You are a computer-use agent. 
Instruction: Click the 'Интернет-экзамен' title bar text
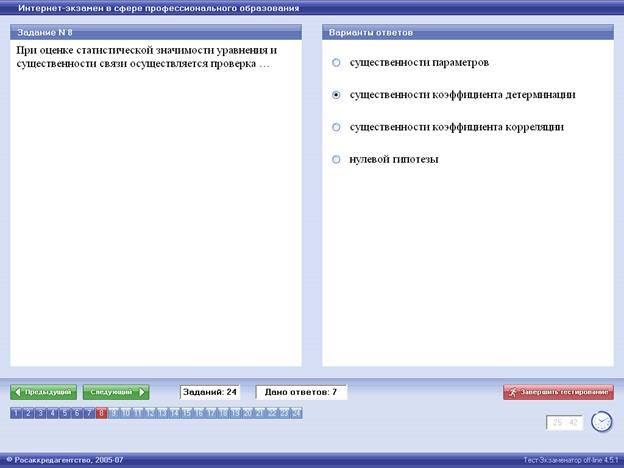[158, 8]
